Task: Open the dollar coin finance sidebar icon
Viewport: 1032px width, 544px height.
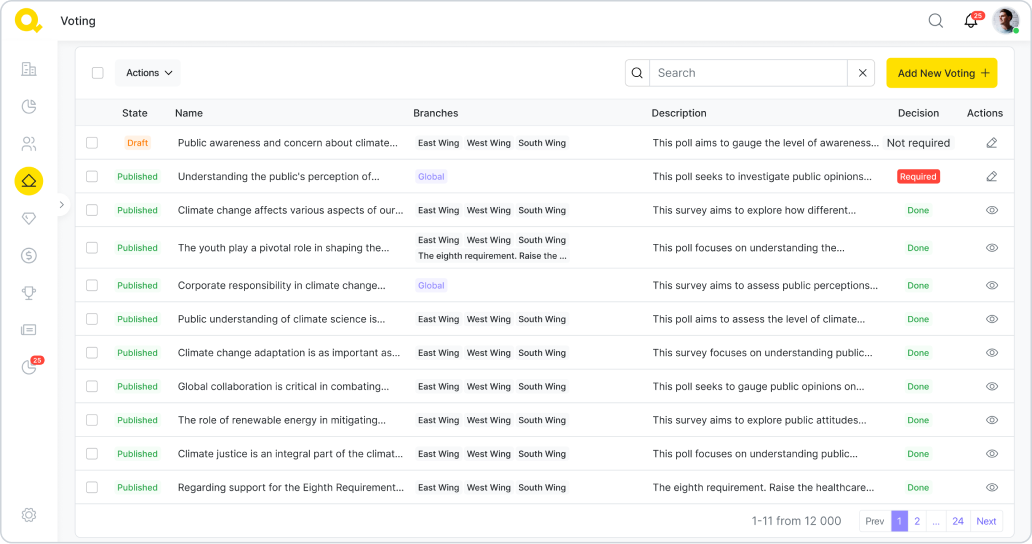Action: pyautogui.click(x=29, y=255)
